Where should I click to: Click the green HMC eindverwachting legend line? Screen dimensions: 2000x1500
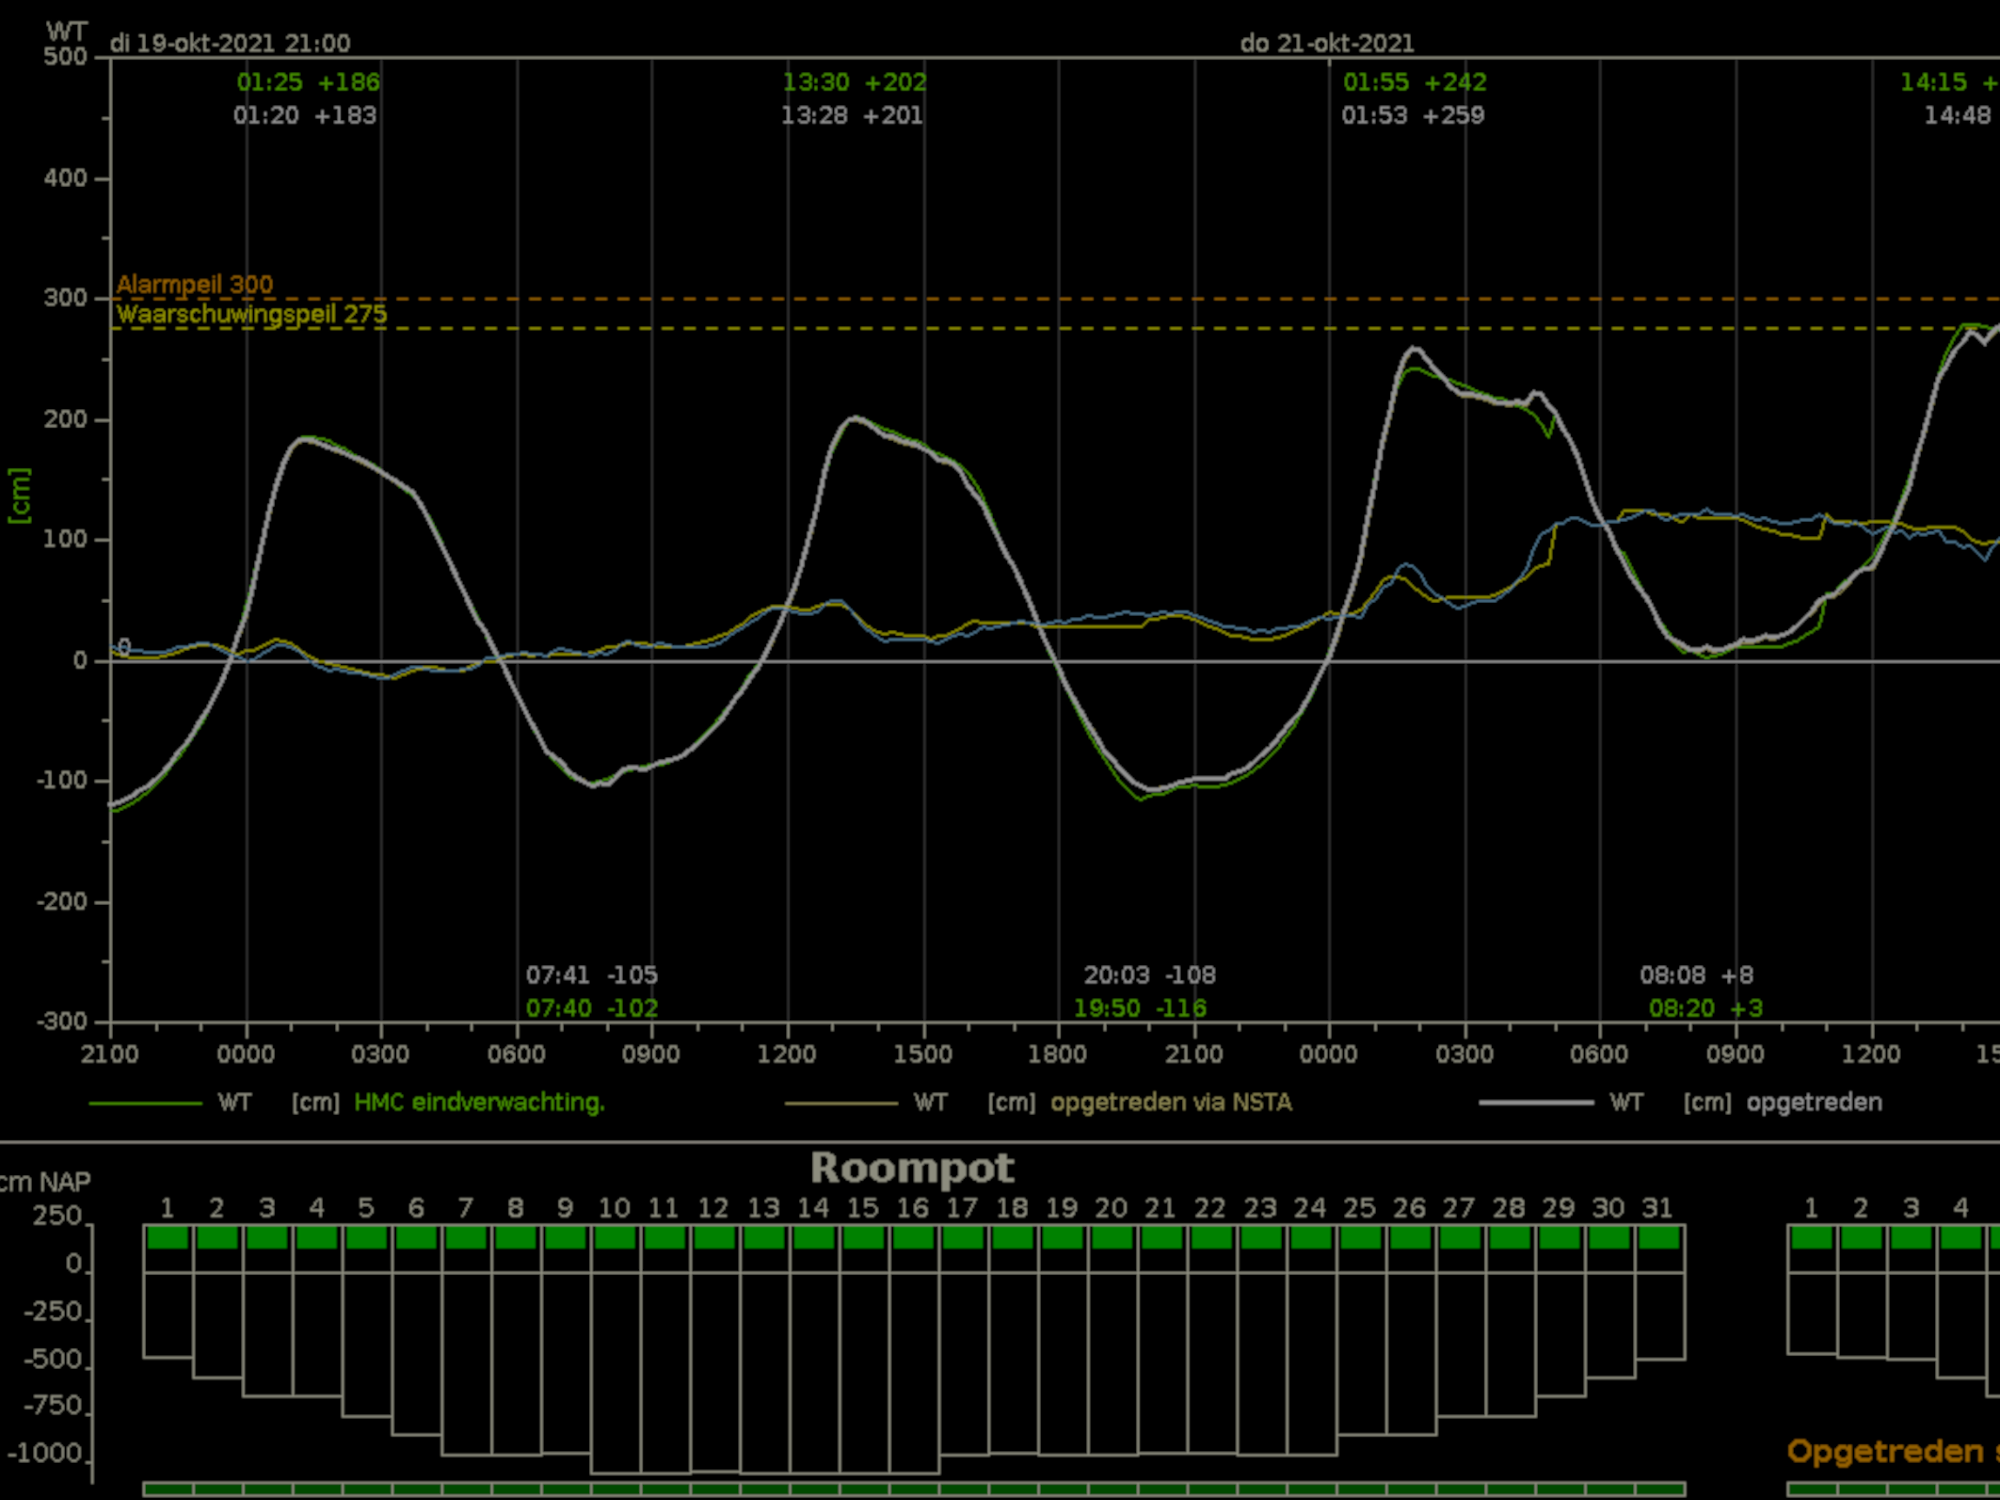tap(146, 1103)
